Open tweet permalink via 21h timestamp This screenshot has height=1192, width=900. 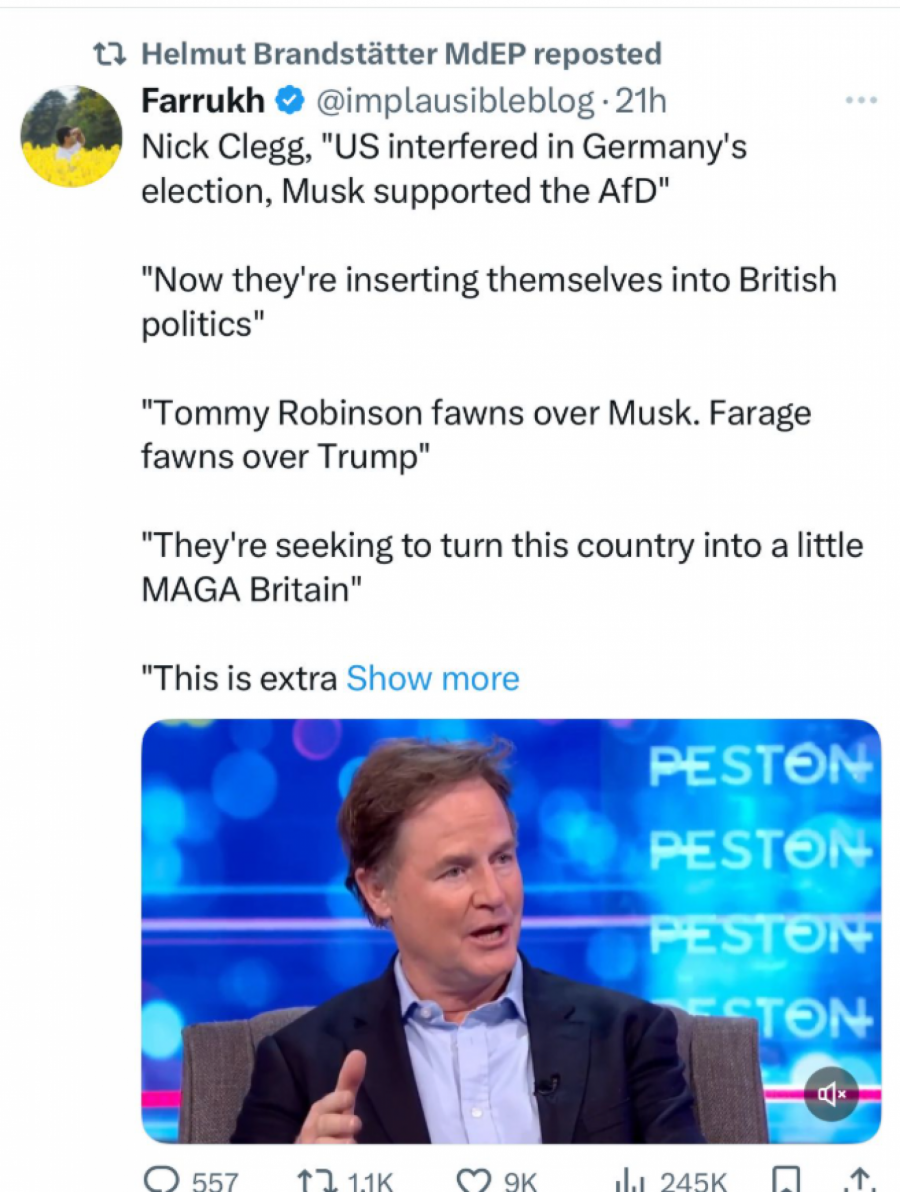pos(640,100)
